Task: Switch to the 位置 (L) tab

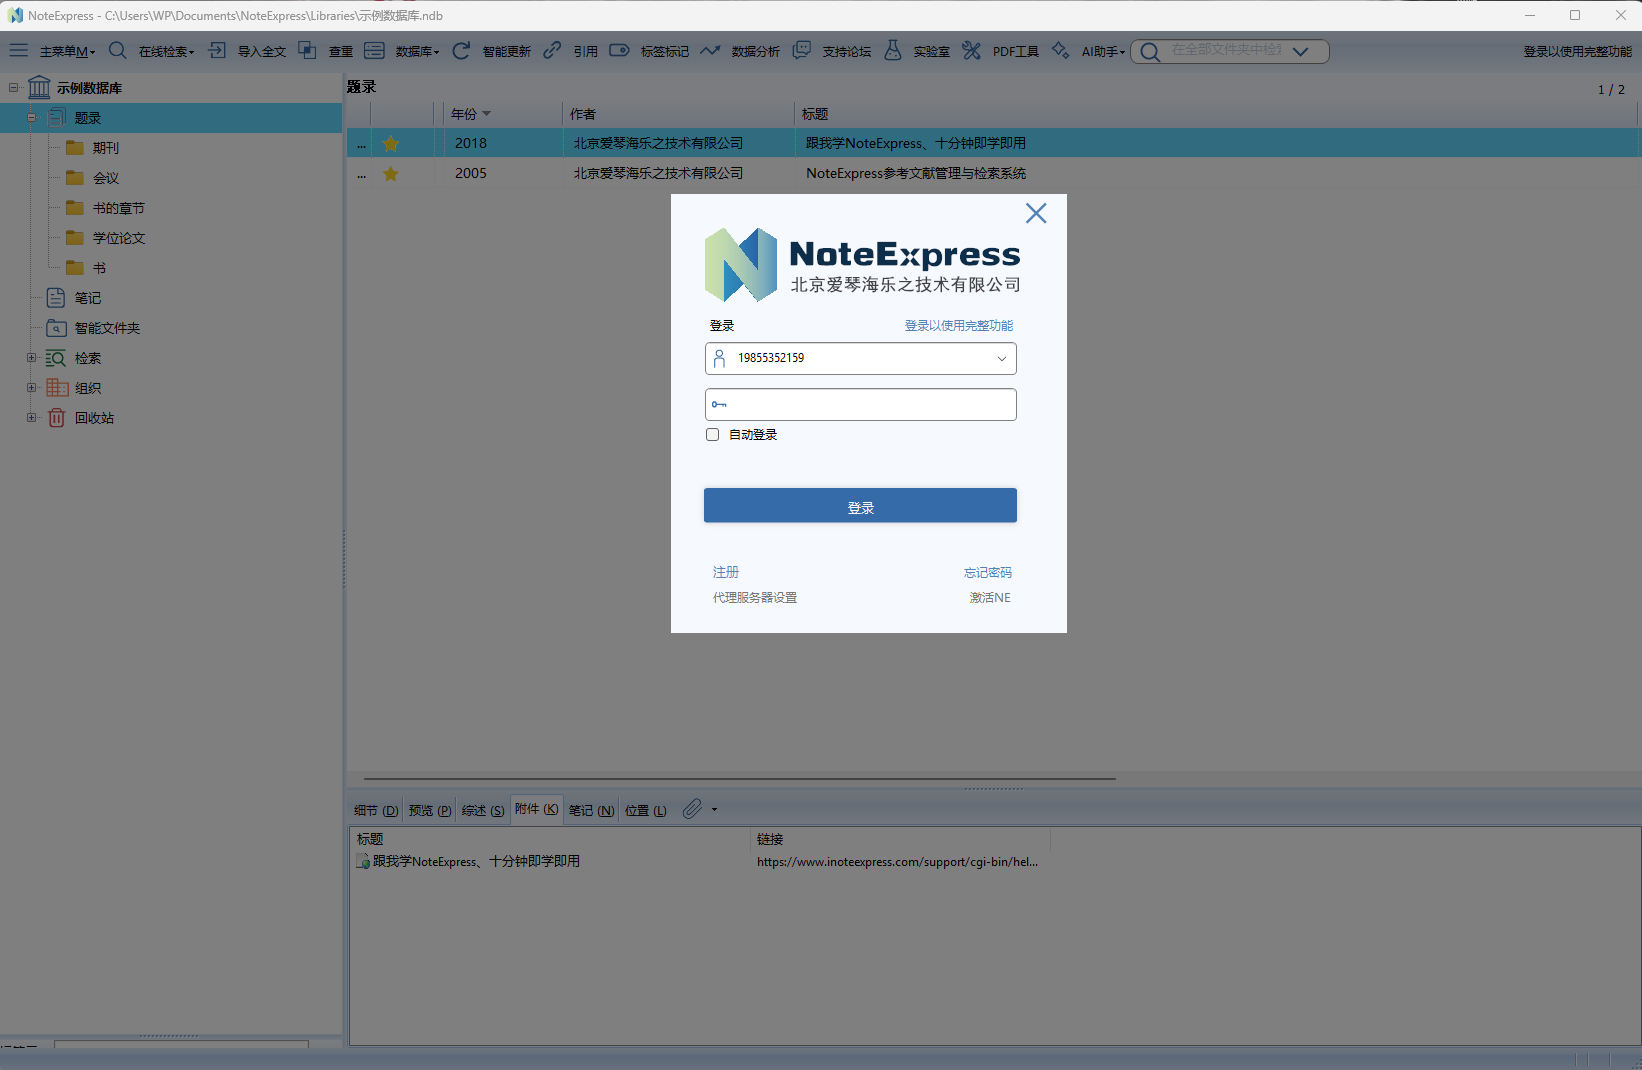Action: (x=646, y=810)
